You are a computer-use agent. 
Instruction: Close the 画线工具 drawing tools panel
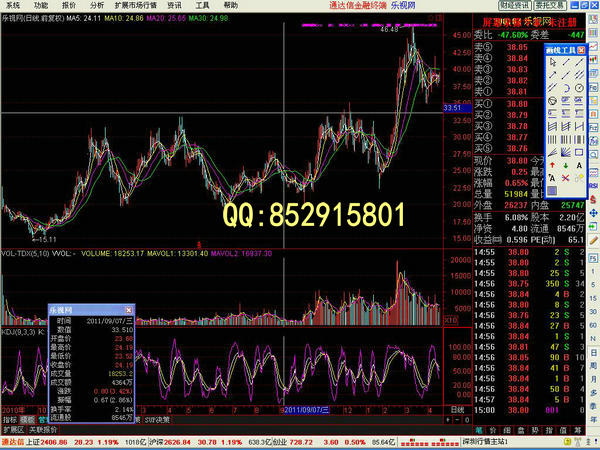581,50
